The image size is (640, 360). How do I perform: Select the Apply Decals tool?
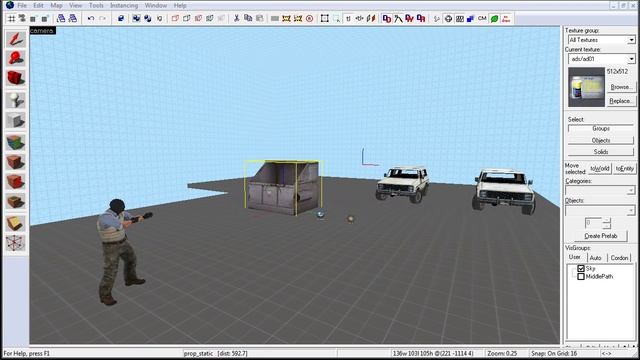click(16, 181)
